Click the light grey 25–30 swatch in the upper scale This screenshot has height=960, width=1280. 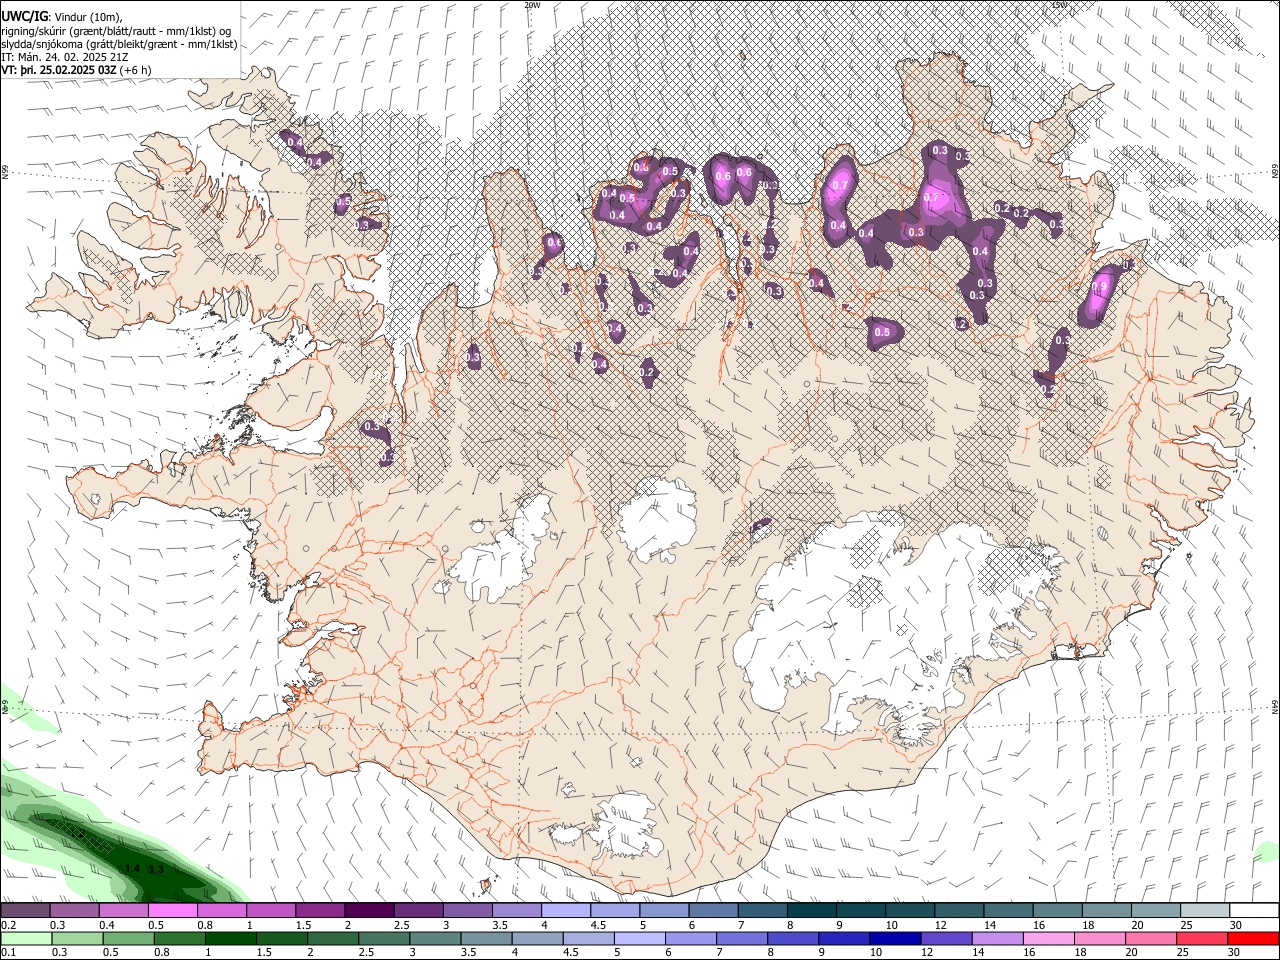point(1205,910)
